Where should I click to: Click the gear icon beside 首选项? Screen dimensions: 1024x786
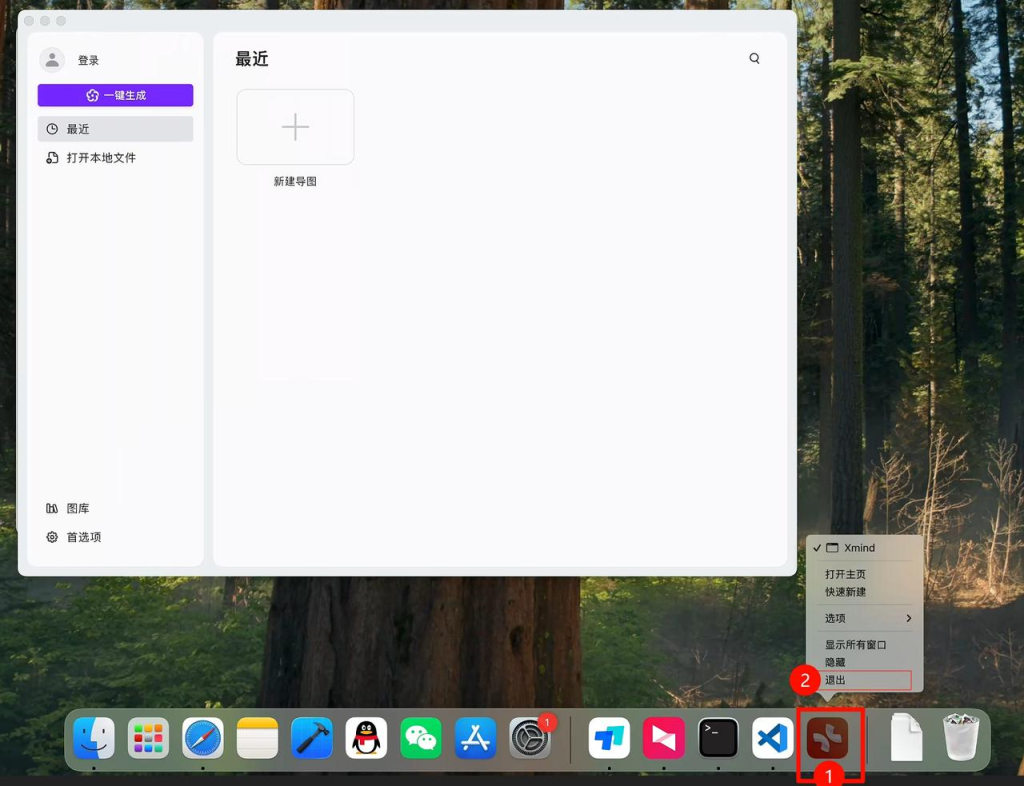pos(52,537)
